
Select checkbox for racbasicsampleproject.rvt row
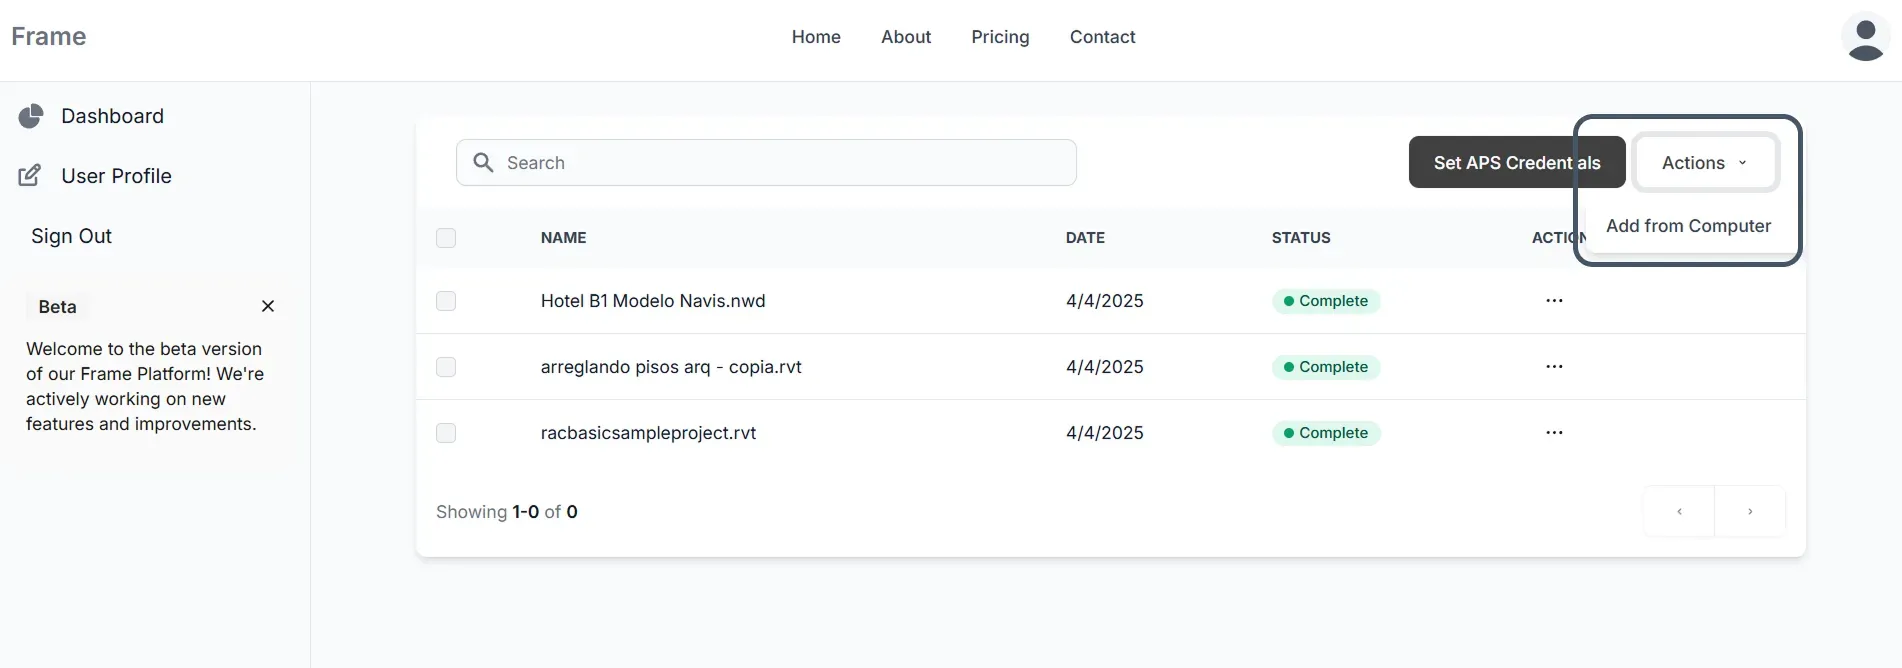(x=446, y=433)
